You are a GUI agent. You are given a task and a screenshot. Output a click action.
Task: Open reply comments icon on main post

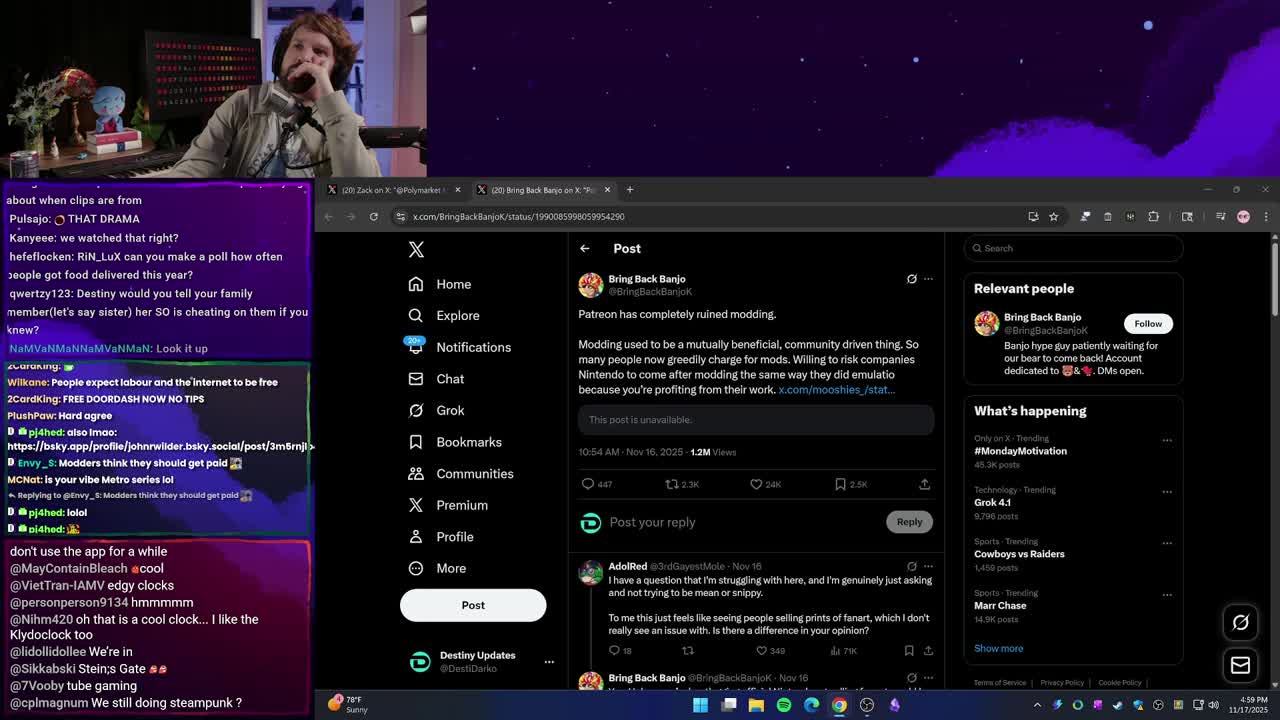pos(588,484)
